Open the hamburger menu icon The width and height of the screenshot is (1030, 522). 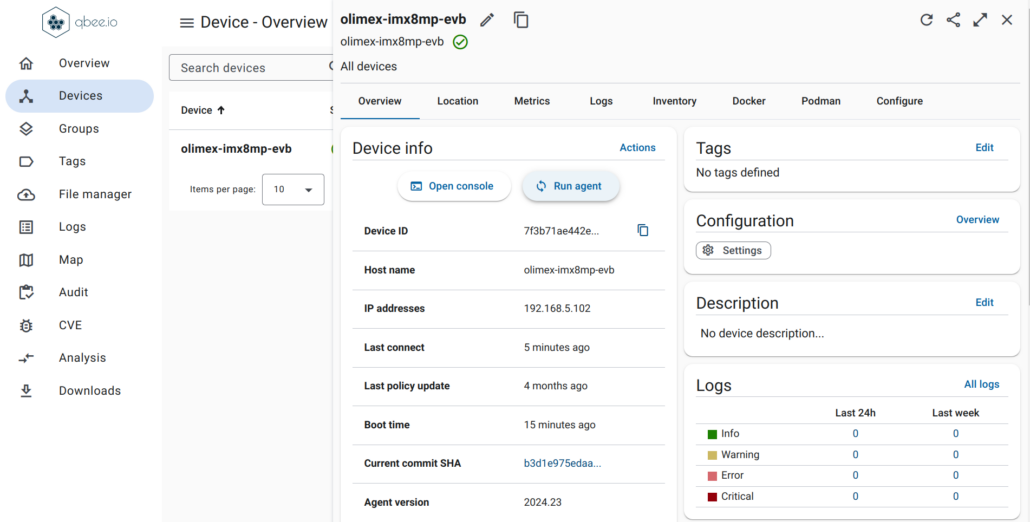coord(187,23)
